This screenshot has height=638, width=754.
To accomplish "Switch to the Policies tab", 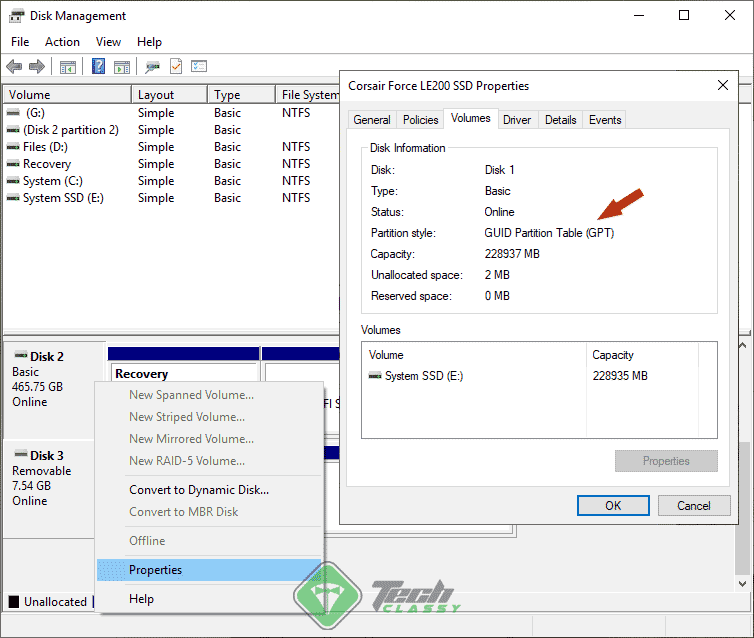I will (421, 120).
